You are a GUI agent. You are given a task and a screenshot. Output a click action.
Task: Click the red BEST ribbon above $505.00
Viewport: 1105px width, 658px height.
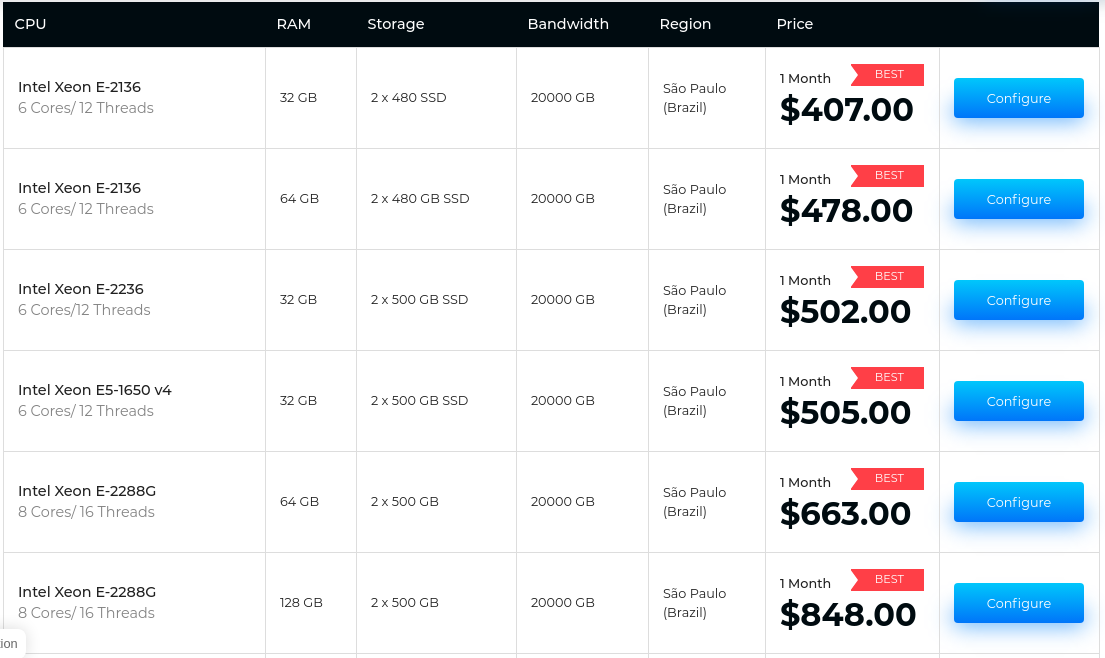(888, 378)
